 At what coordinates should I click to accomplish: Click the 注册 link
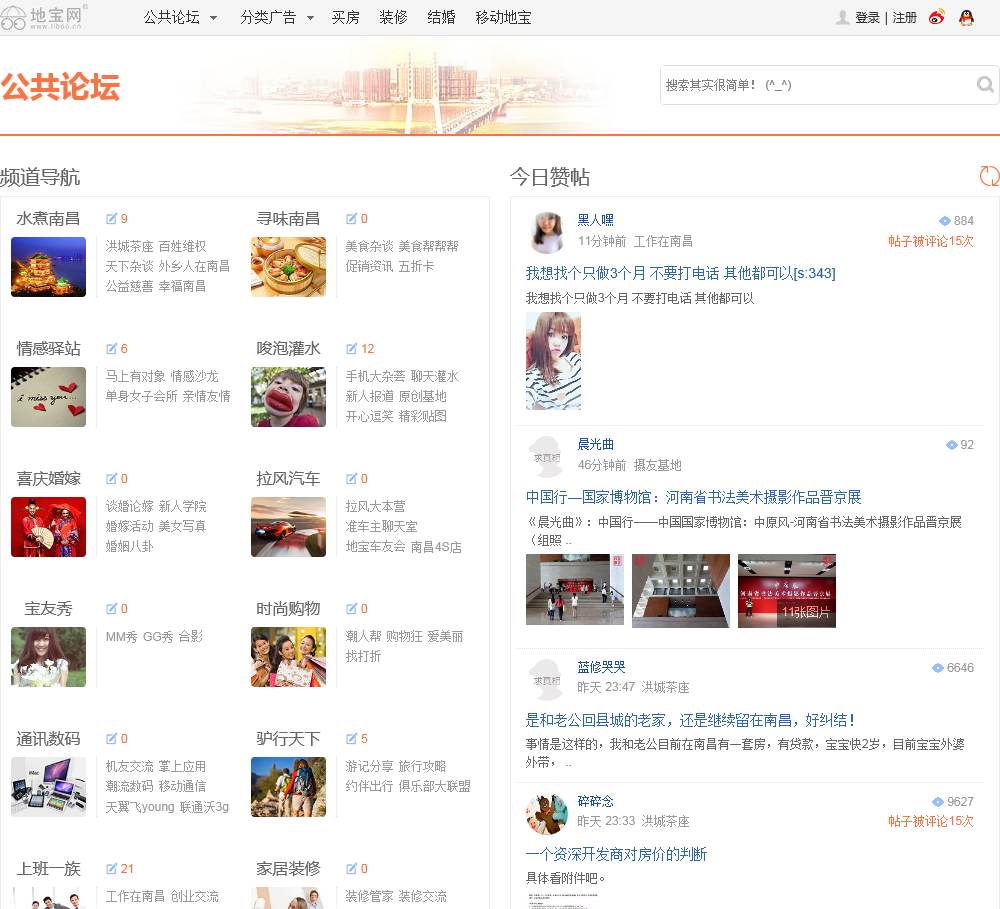tap(904, 18)
